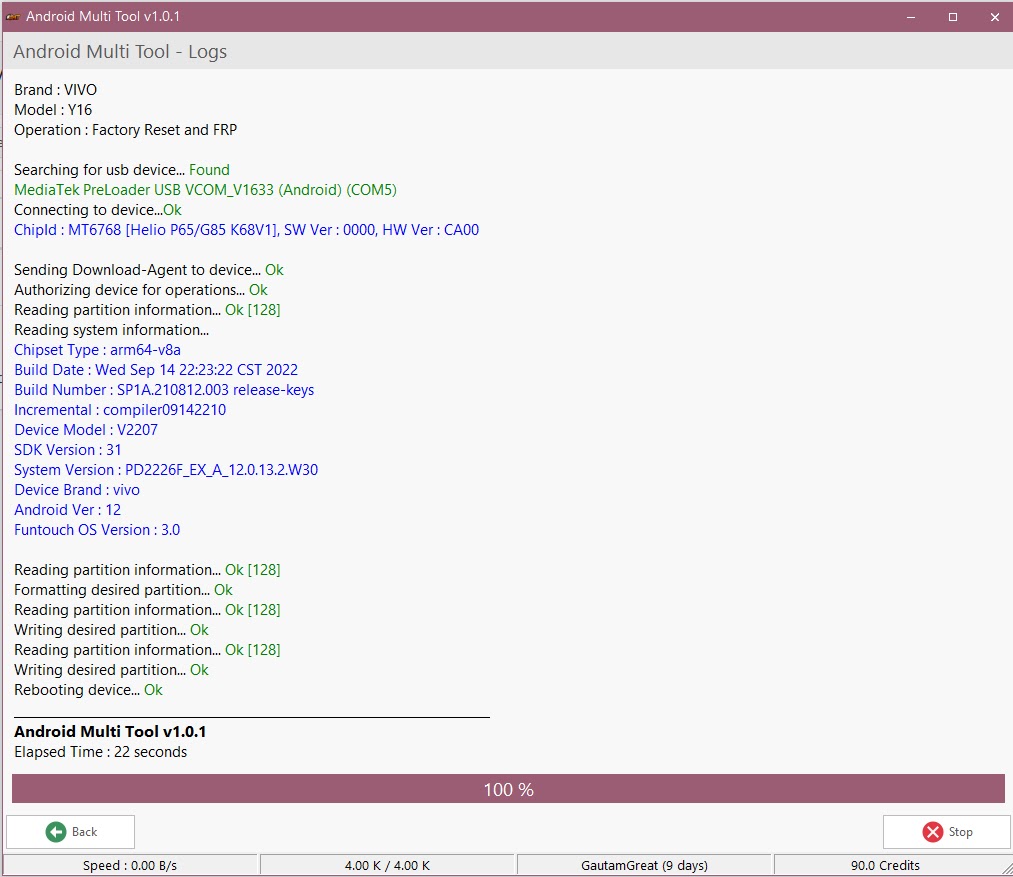Screen dimensions: 1013x877
Task: Click the green back arrow icon
Action: click(x=56, y=832)
